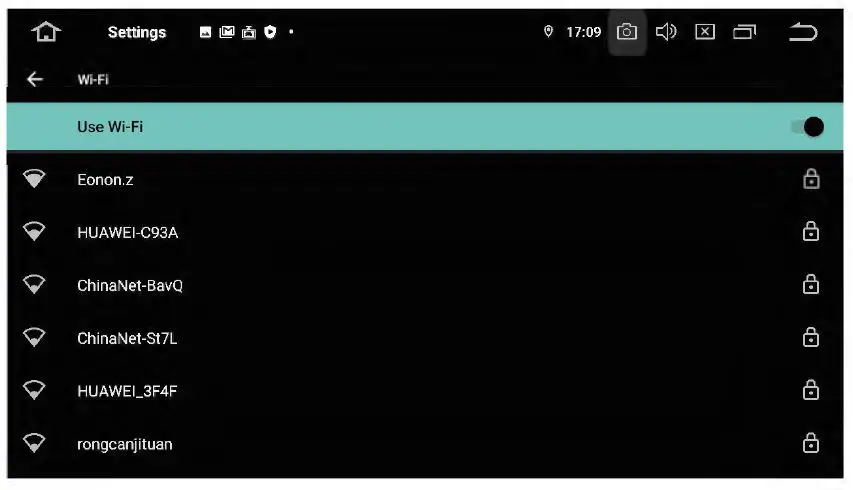The width and height of the screenshot is (853, 490).
Task: Tap the clock showing 17:09
Action: click(x=584, y=32)
